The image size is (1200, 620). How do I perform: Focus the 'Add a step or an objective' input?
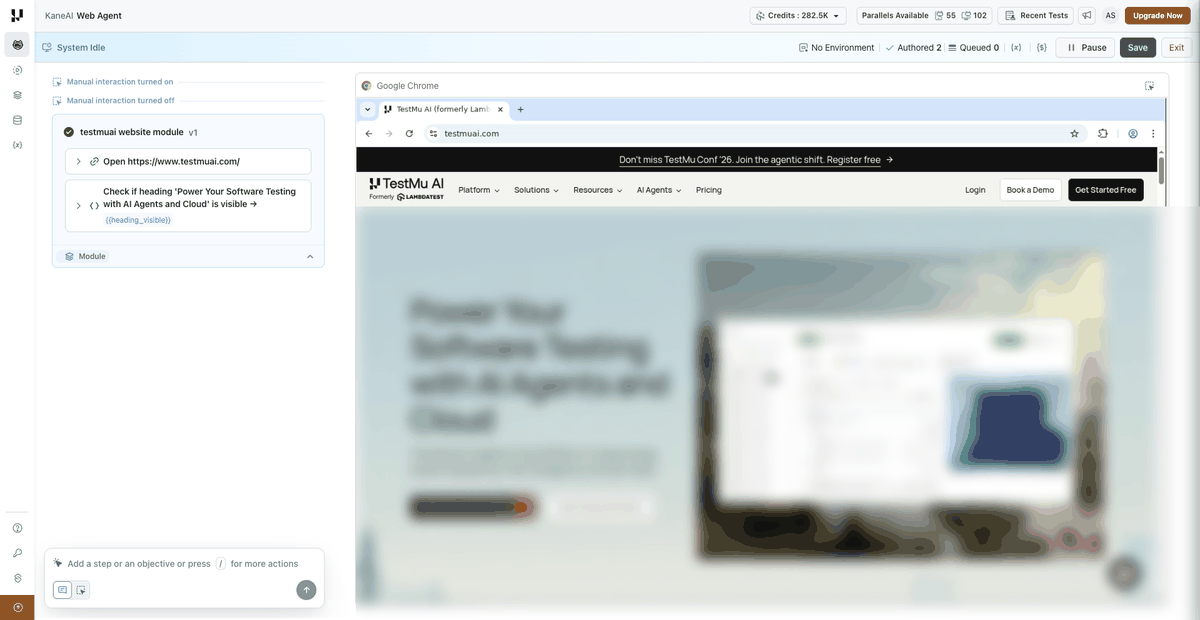[x=184, y=564]
